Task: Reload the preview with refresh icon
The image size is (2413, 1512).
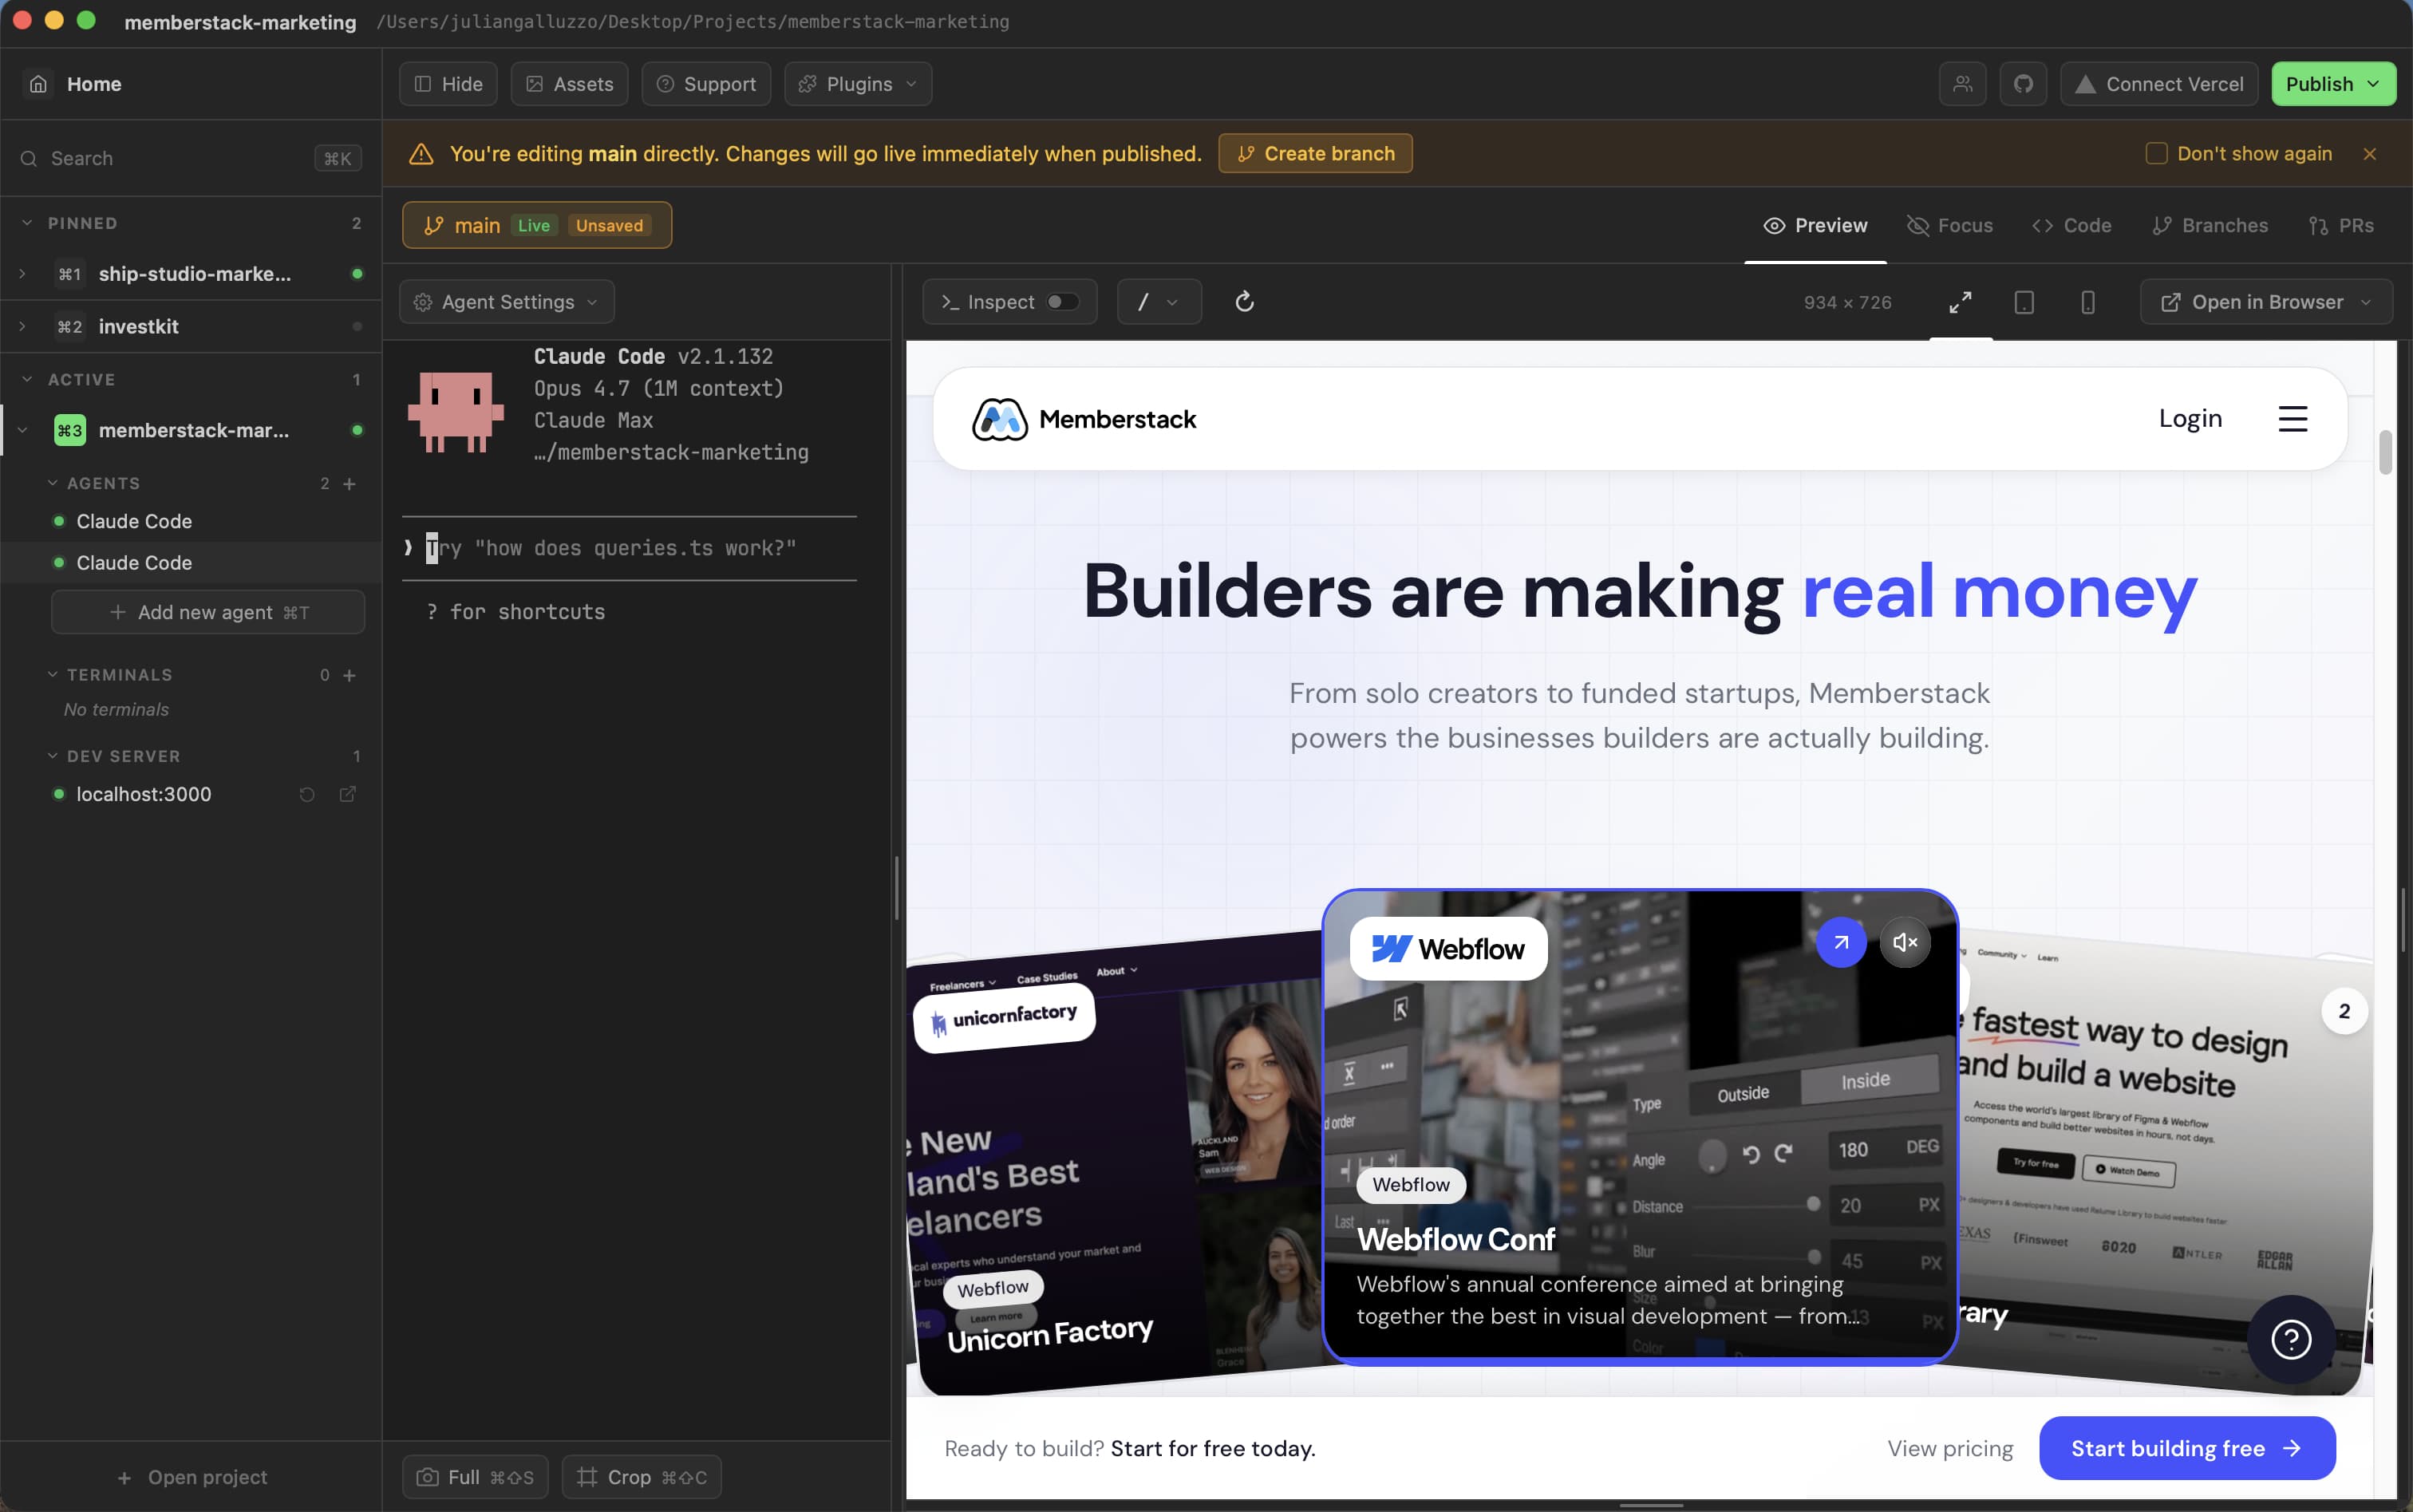Action: (x=1244, y=302)
